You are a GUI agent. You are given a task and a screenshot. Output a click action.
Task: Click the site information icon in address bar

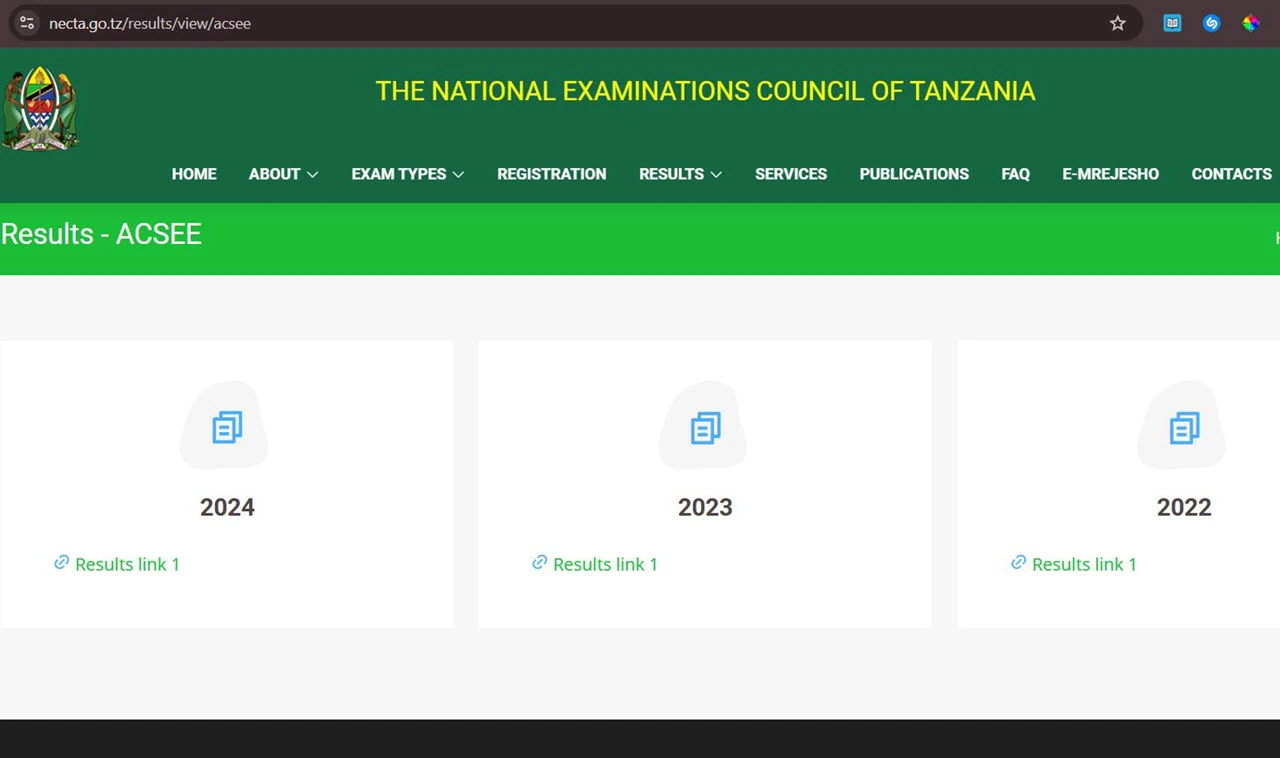pyautogui.click(x=27, y=23)
